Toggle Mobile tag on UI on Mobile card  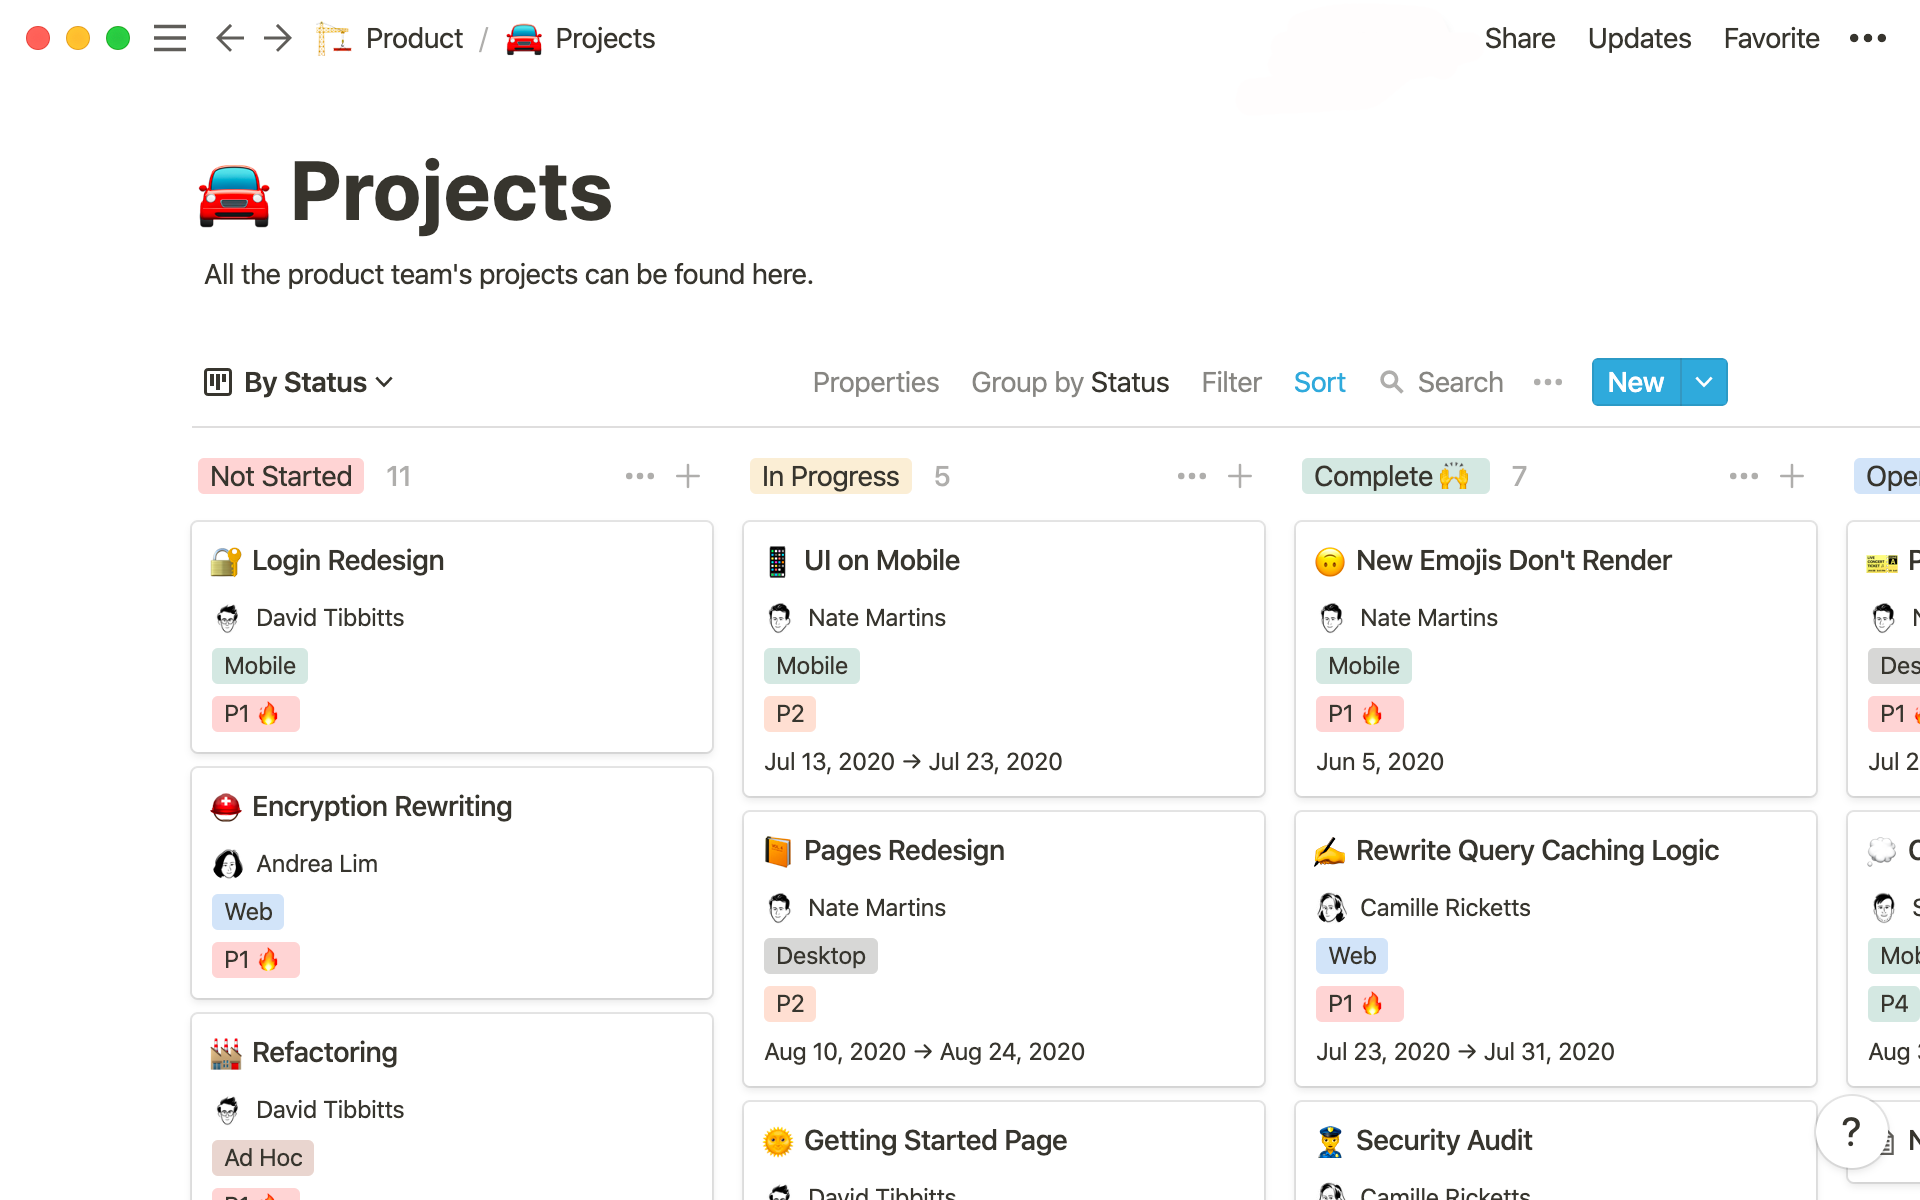coord(811,665)
